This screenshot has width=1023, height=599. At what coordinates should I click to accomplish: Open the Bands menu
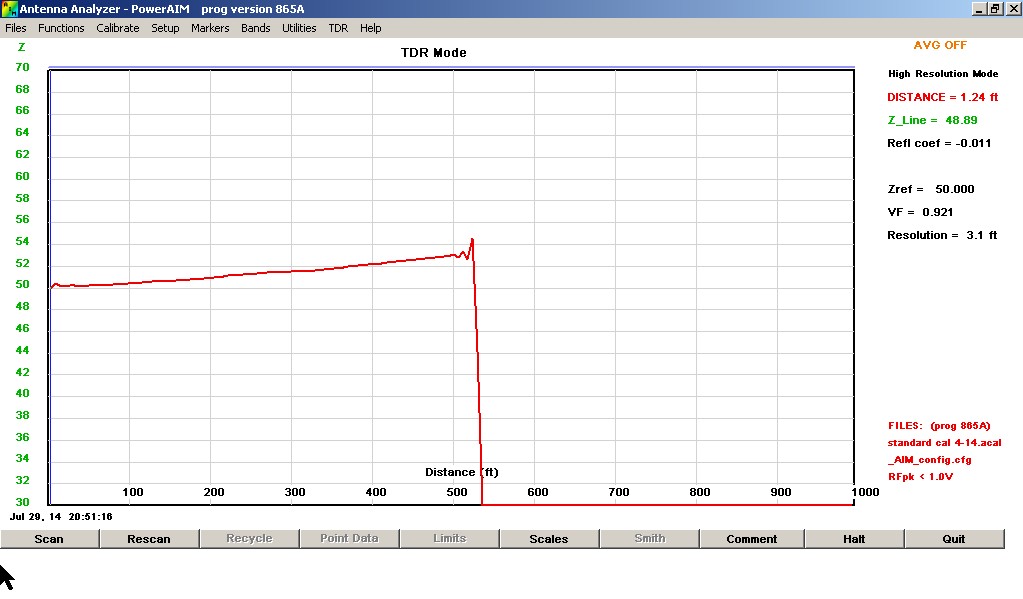pyautogui.click(x=255, y=28)
